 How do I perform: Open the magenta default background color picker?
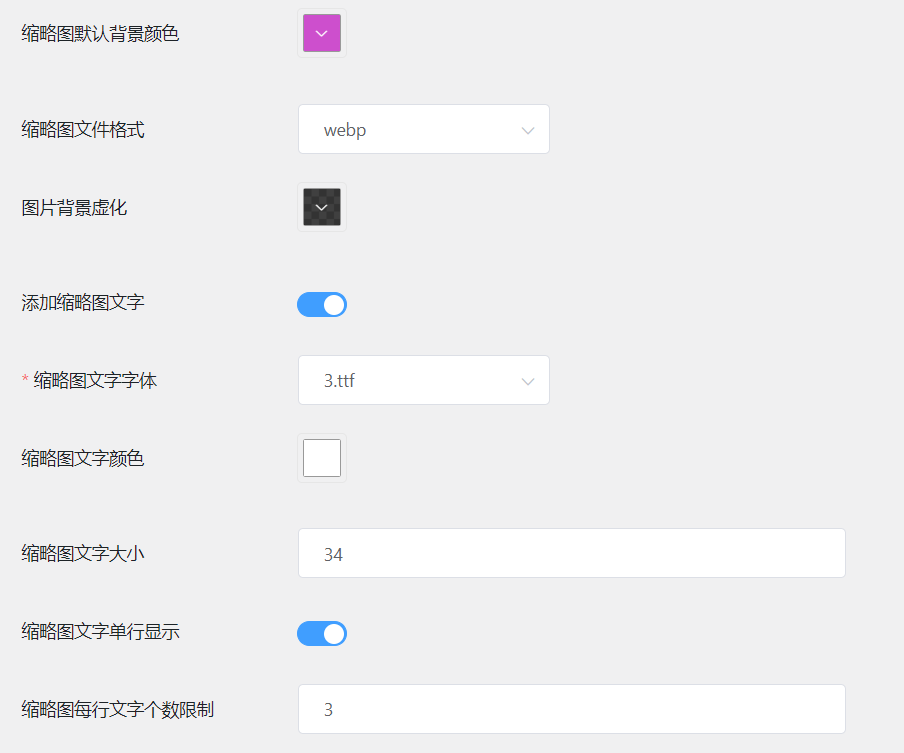(x=321, y=32)
